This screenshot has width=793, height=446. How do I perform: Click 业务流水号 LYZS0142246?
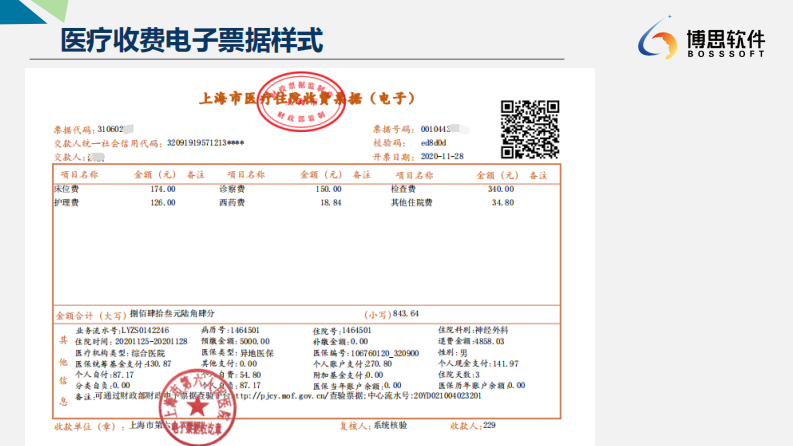(122, 331)
